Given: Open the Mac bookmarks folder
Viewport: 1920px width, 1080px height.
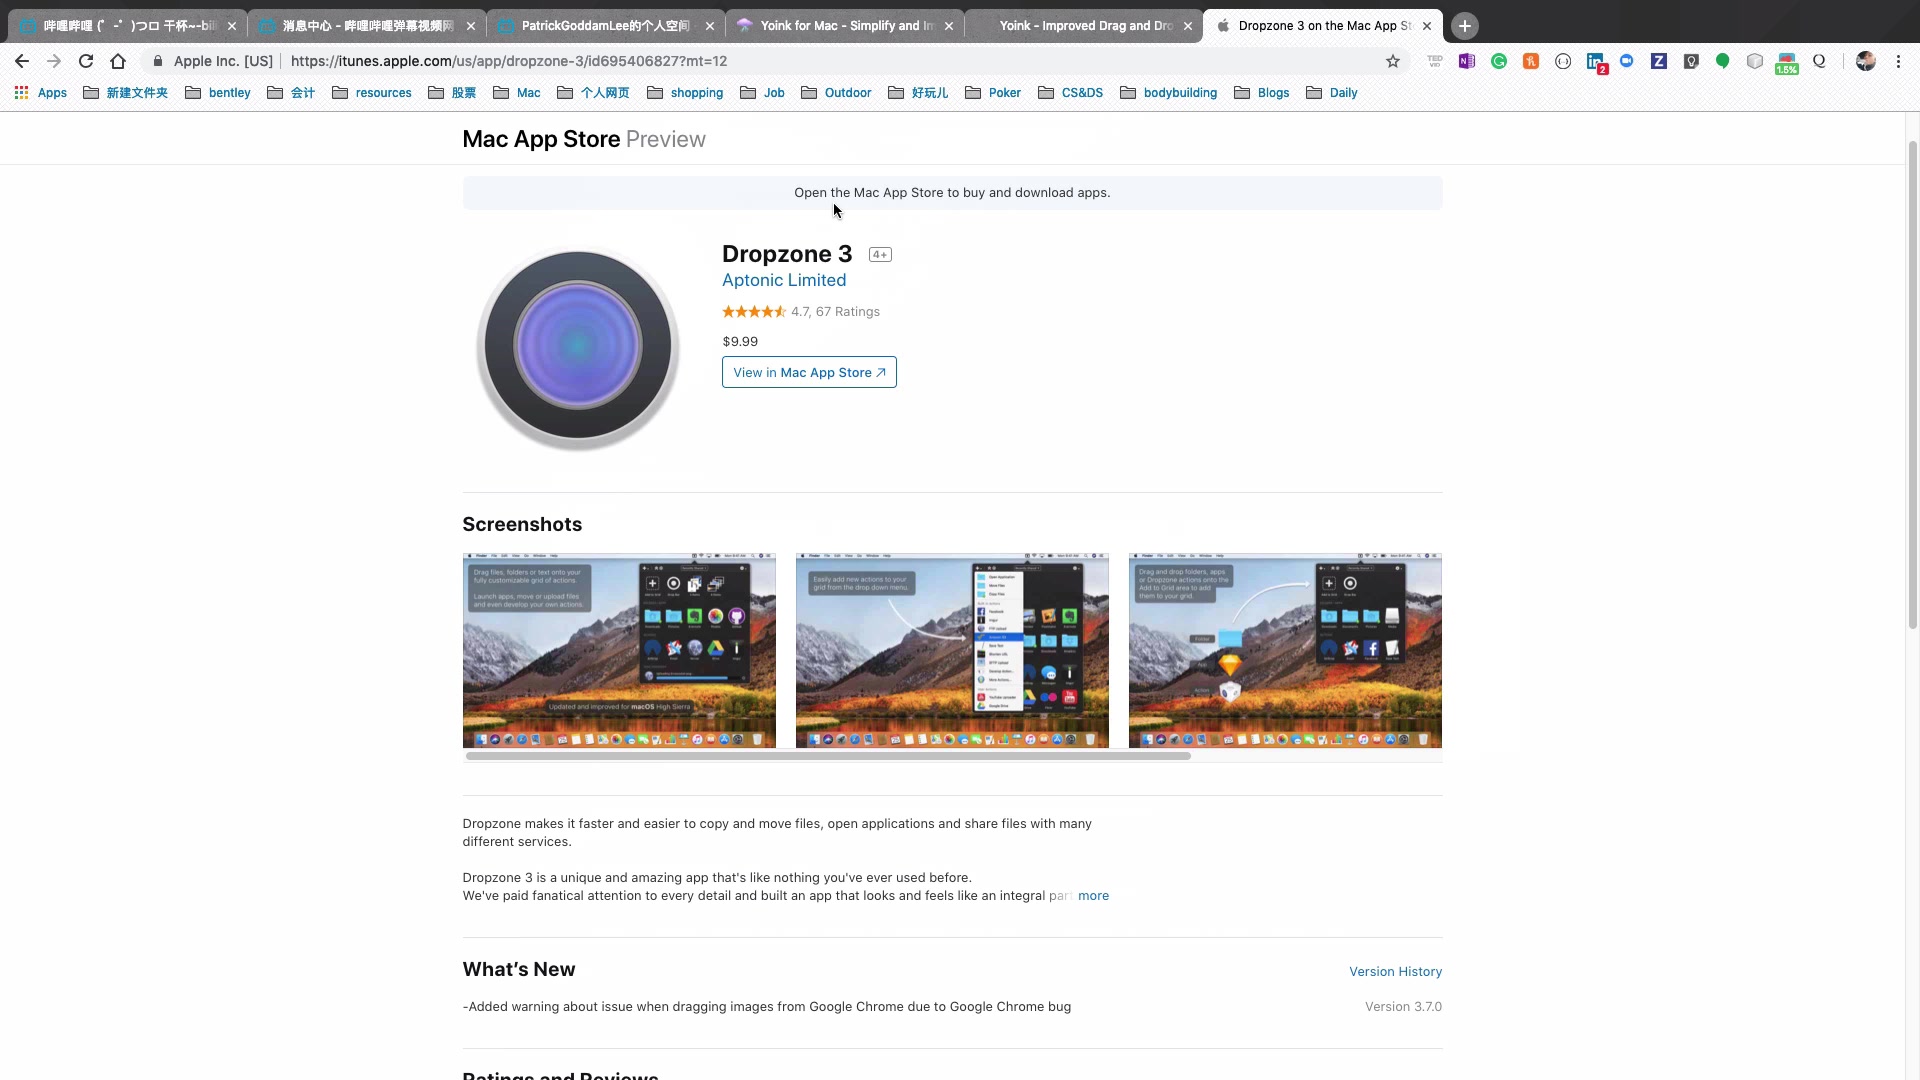Looking at the screenshot, I should pyautogui.click(x=517, y=93).
